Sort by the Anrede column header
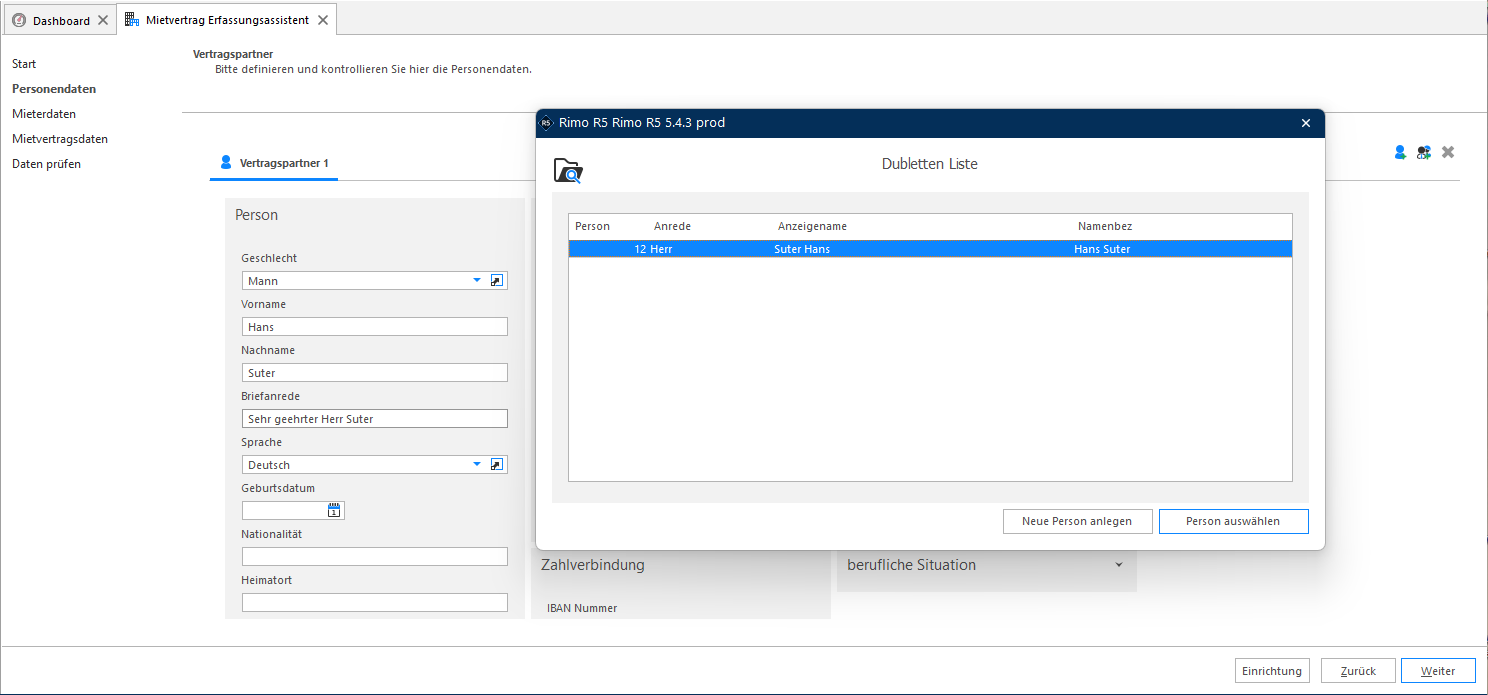 tap(672, 226)
